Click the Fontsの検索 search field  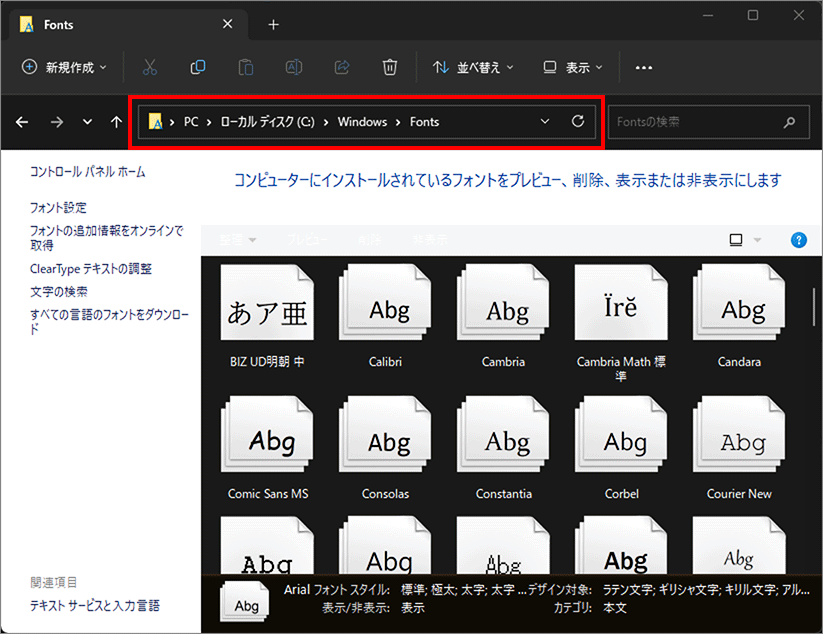[708, 122]
